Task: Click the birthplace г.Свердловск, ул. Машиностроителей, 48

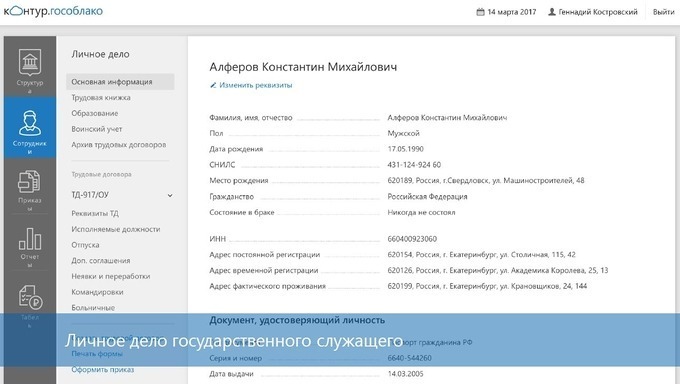Action: point(486,180)
